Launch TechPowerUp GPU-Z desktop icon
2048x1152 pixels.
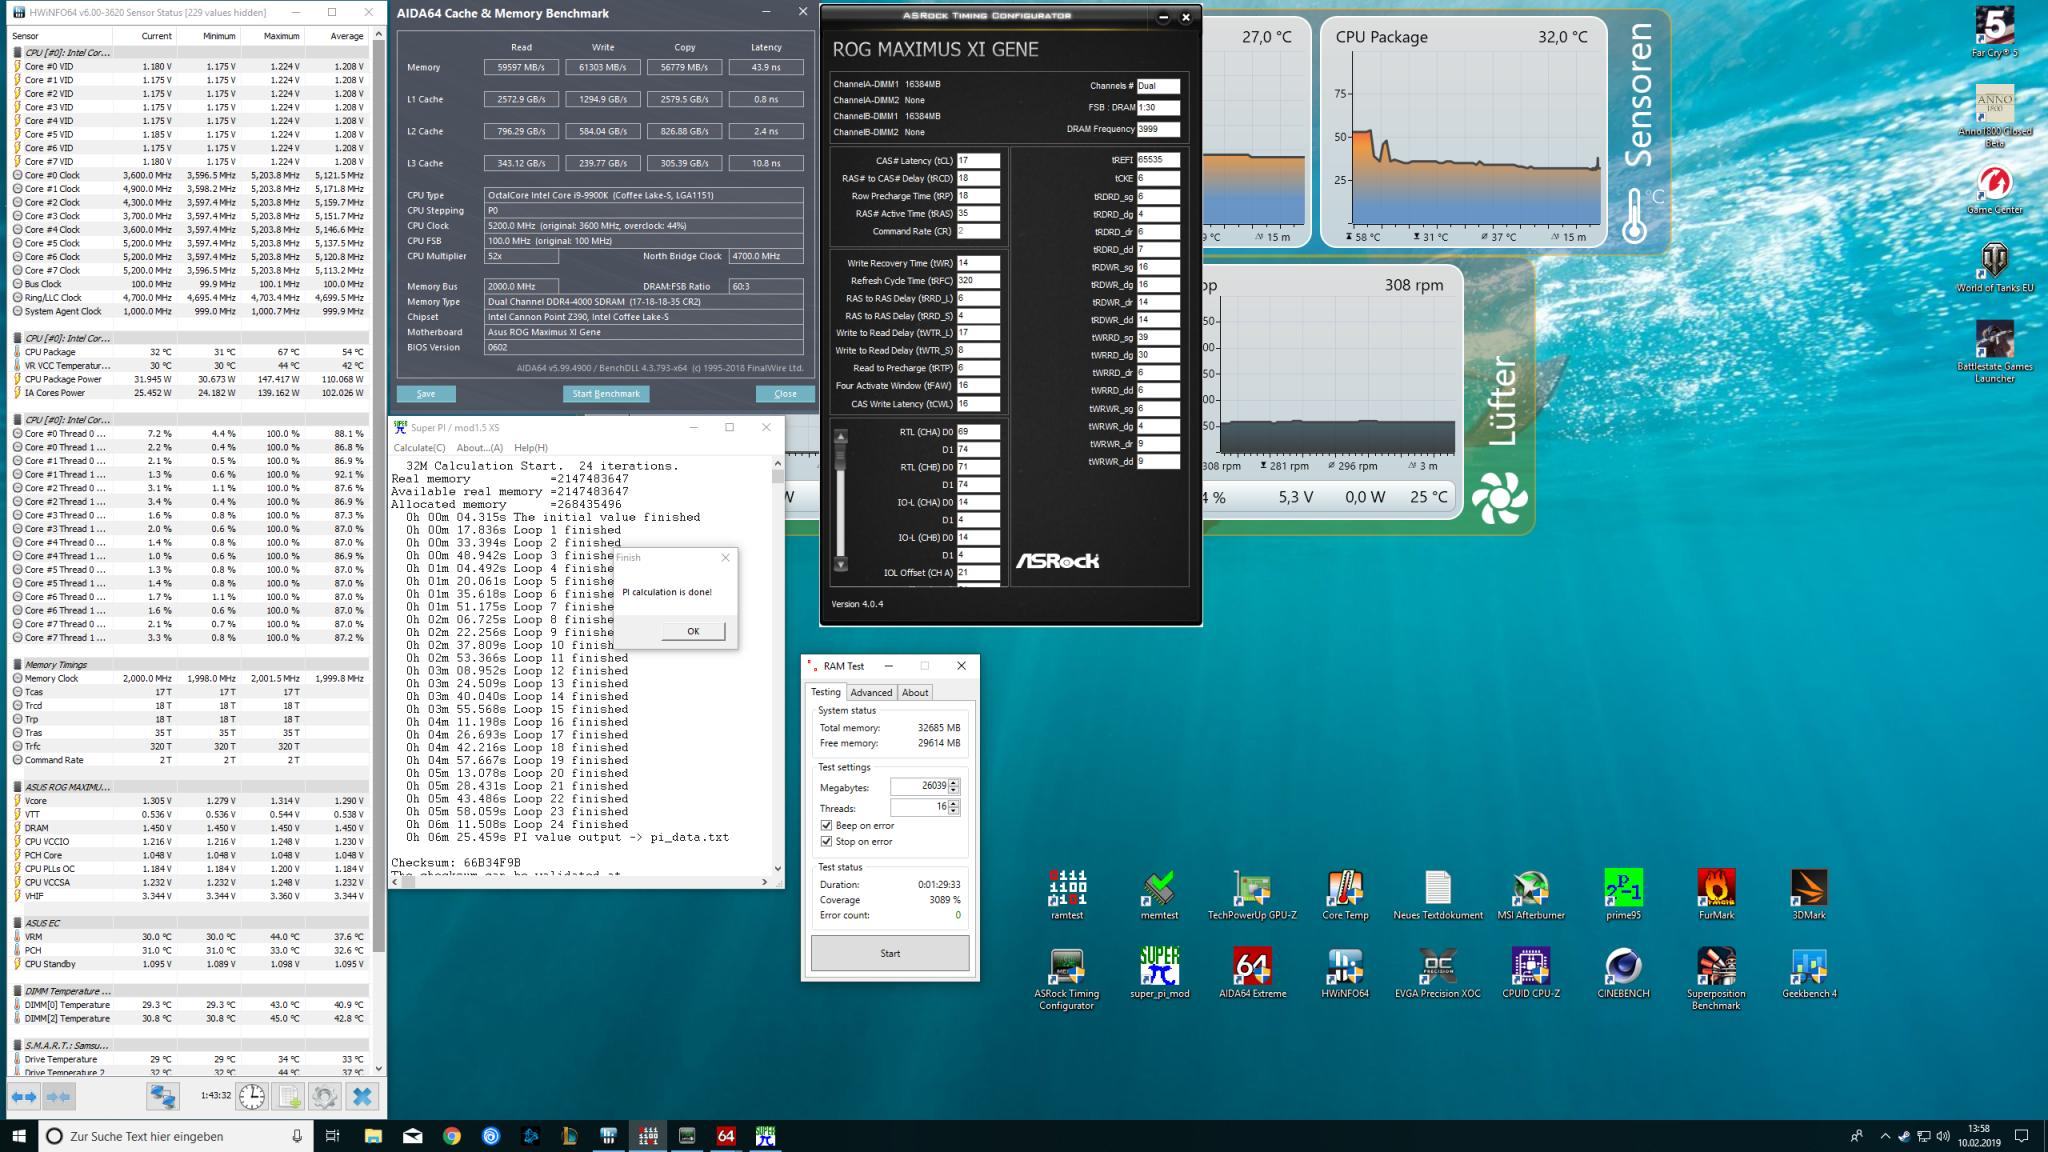click(x=1252, y=894)
